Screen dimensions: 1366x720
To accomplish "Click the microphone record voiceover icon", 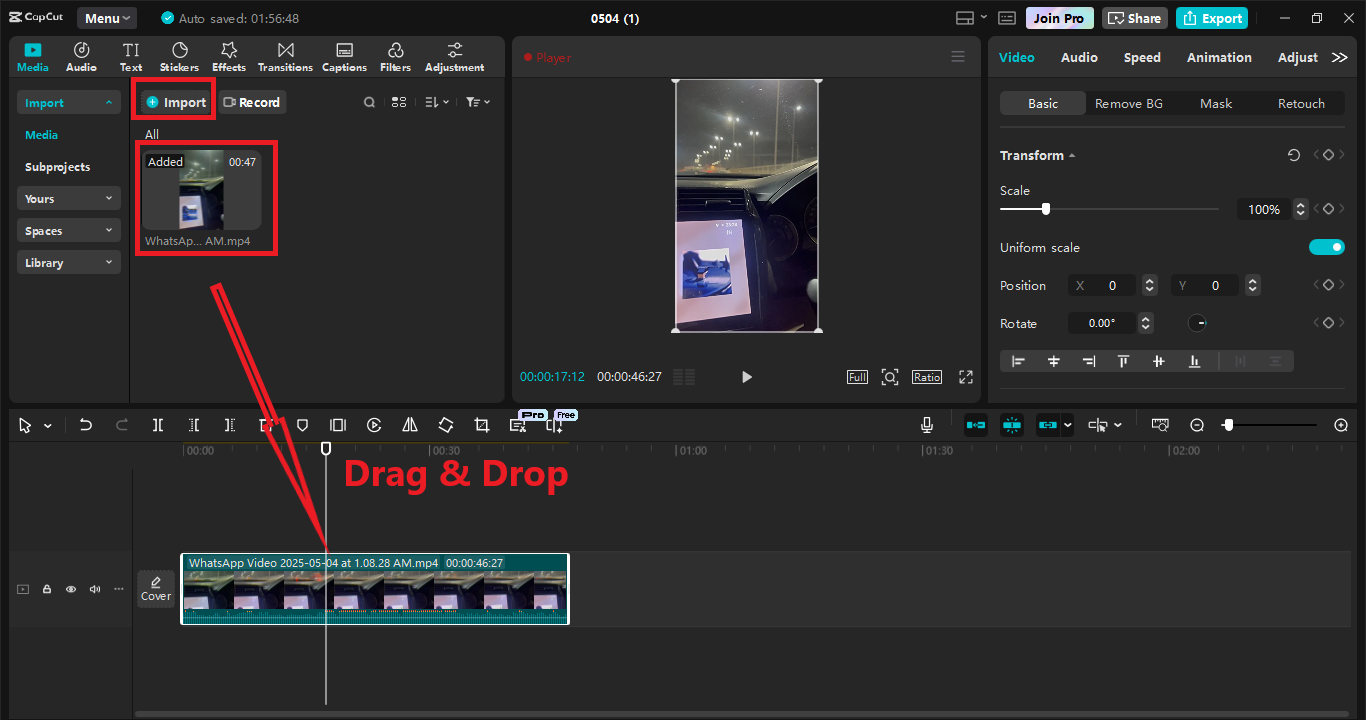I will (x=927, y=425).
